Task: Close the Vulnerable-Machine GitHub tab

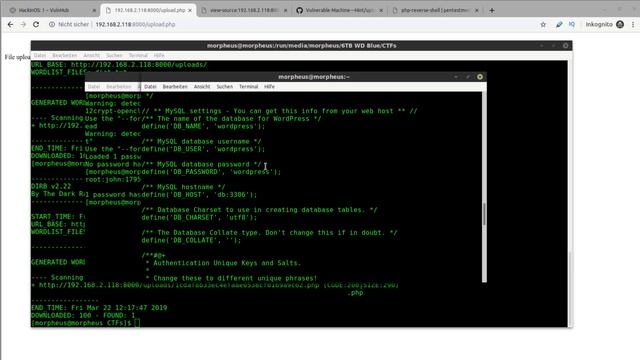Action: [381, 10]
